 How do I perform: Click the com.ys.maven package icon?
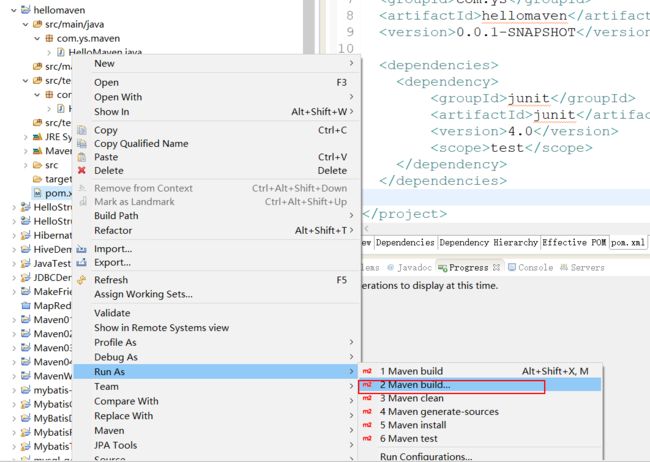pos(49,38)
